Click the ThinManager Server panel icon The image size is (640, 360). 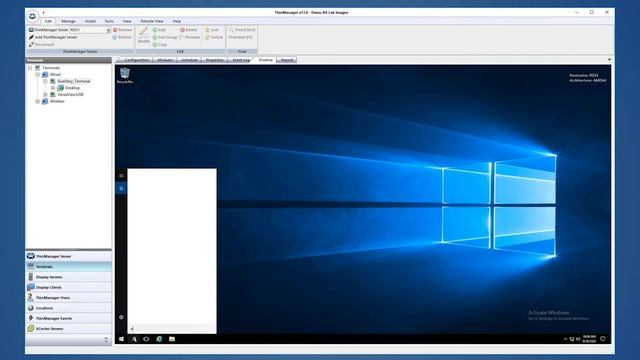[x=31, y=256]
